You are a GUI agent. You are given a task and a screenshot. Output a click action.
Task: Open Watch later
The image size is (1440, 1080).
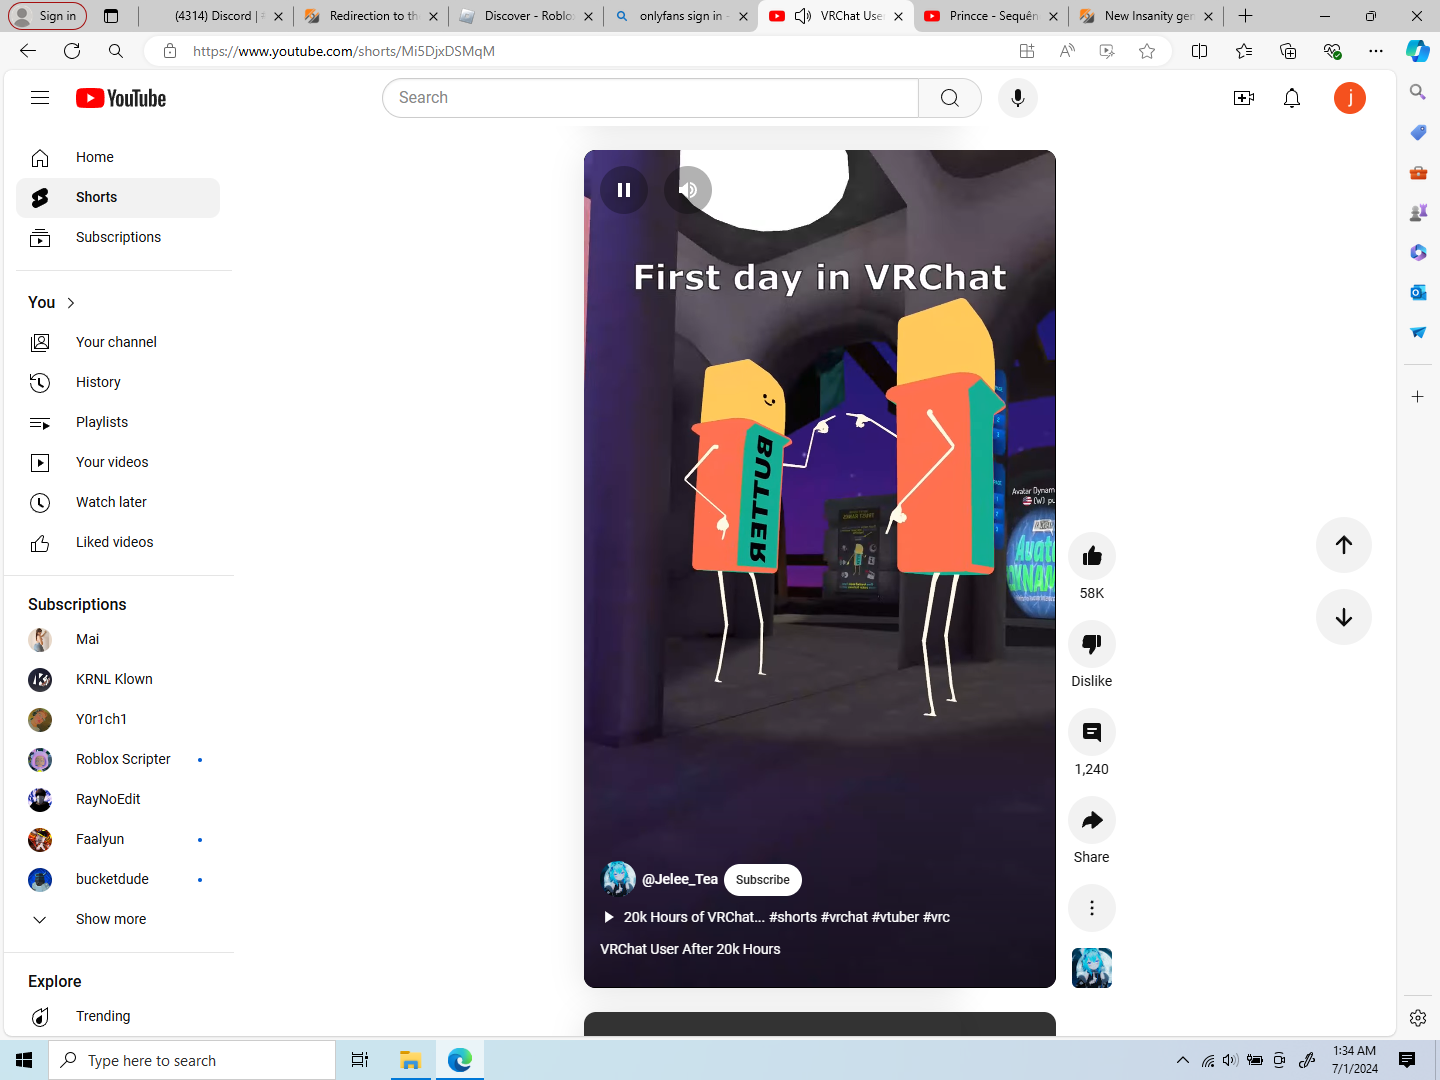pyautogui.click(x=118, y=502)
